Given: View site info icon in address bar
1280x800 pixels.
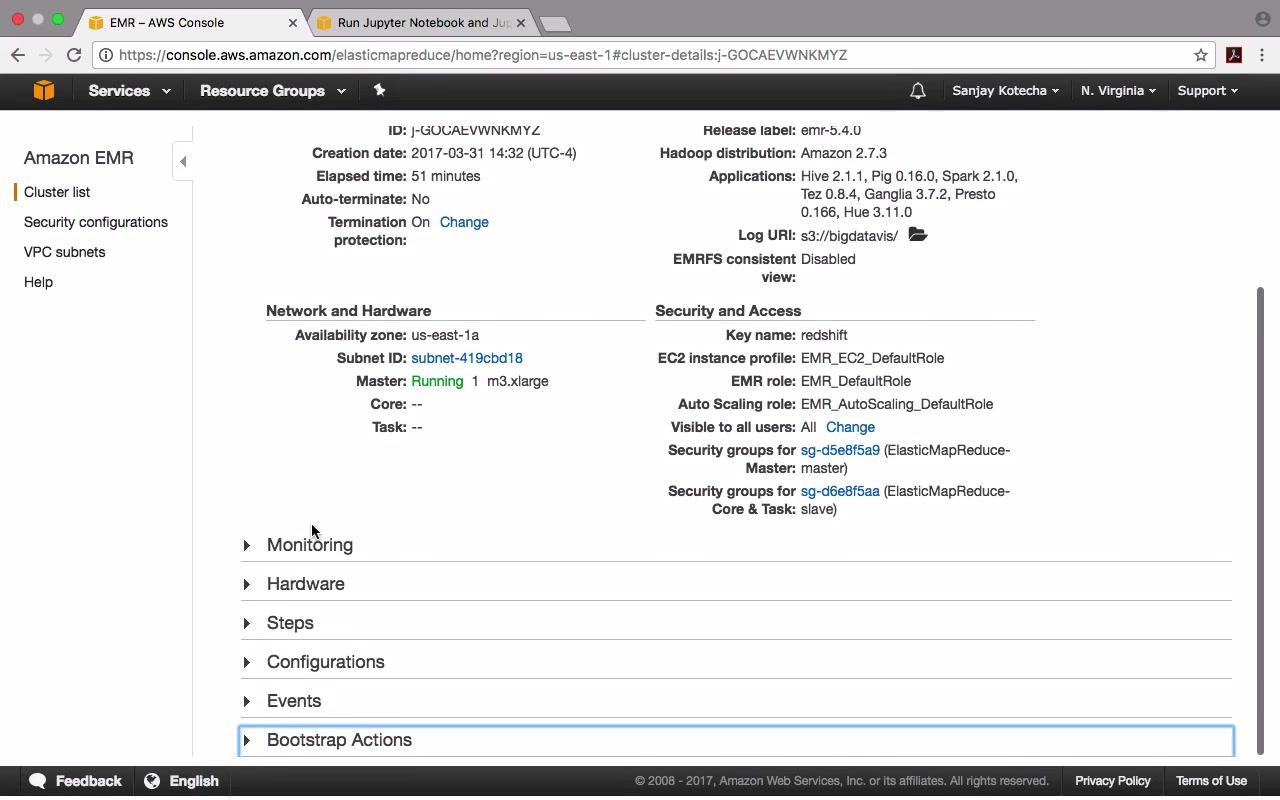Looking at the screenshot, I should pyautogui.click(x=106, y=55).
